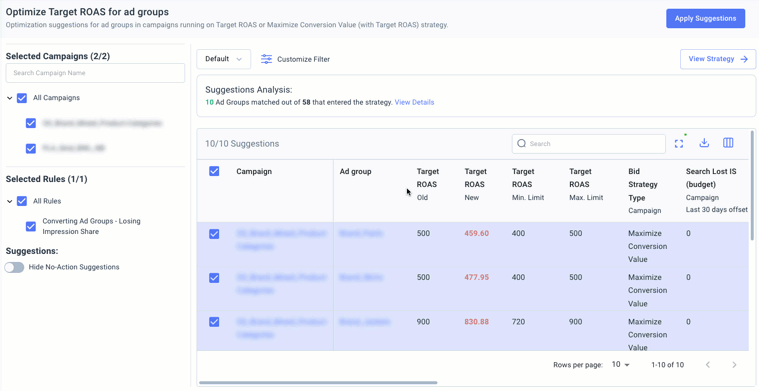The height and width of the screenshot is (391, 759).
Task: Toggle Hide No-Action Suggestions switch
Action: pyautogui.click(x=14, y=267)
